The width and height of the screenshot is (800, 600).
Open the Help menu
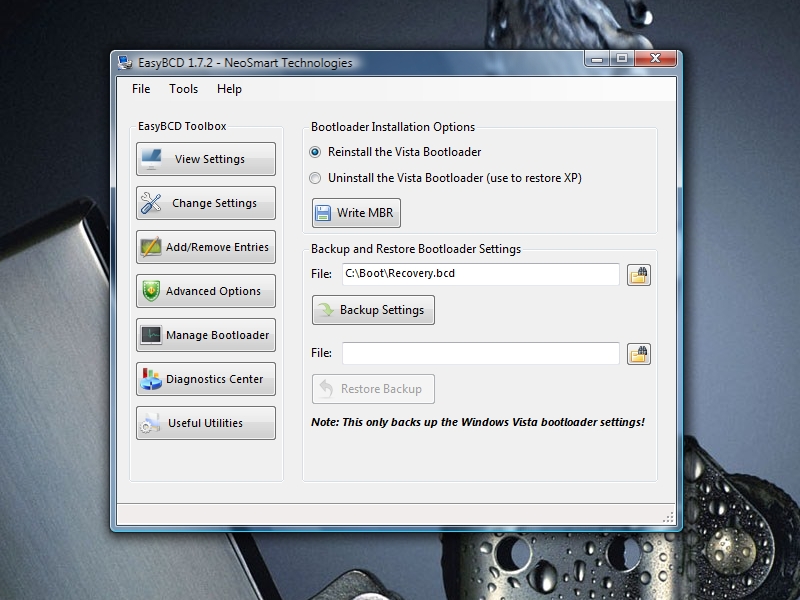229,89
